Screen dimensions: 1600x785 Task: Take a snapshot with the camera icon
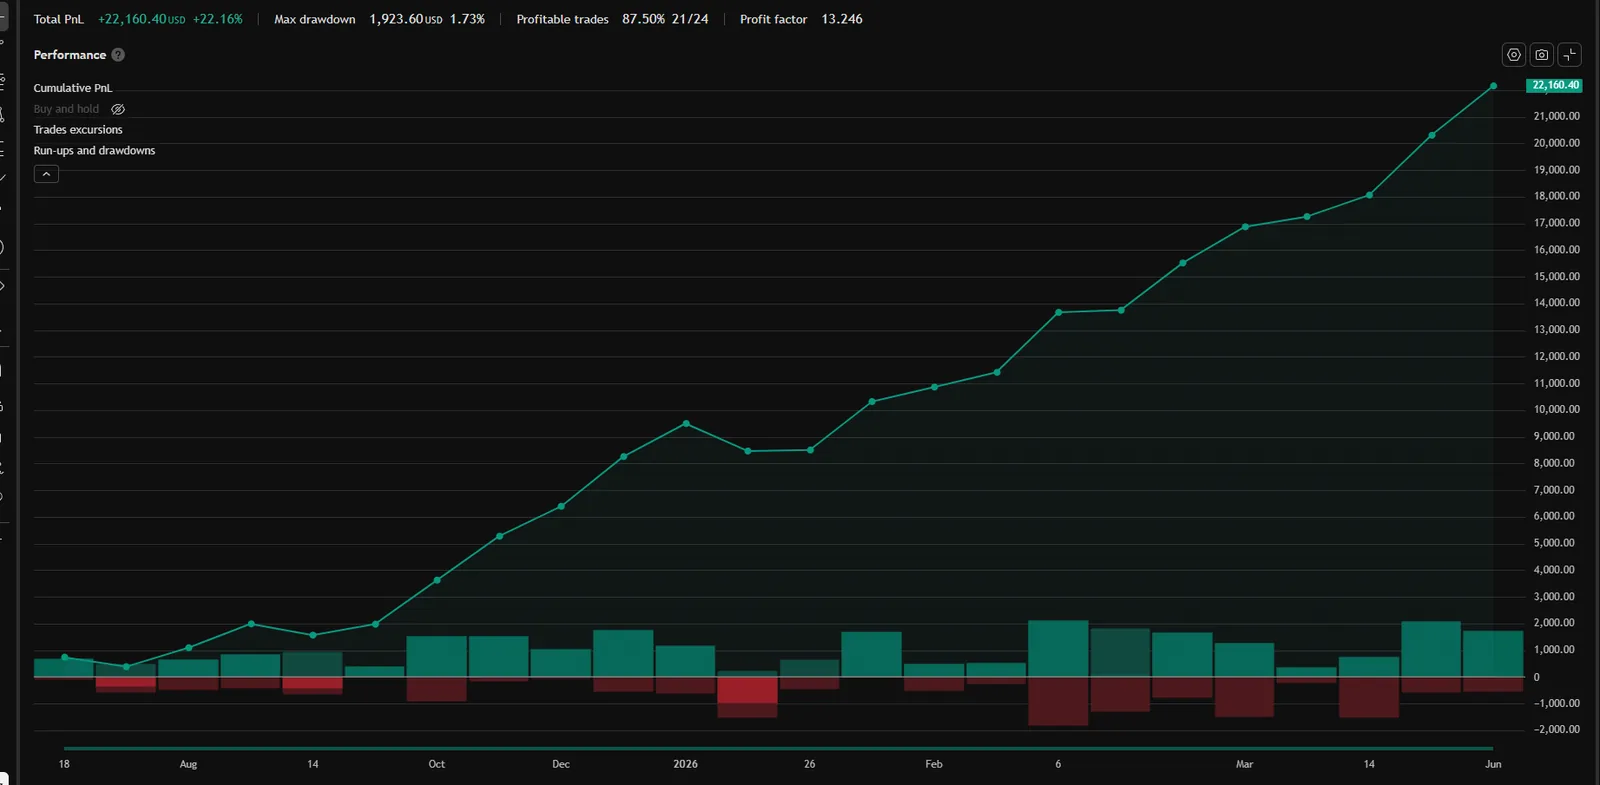1542,55
